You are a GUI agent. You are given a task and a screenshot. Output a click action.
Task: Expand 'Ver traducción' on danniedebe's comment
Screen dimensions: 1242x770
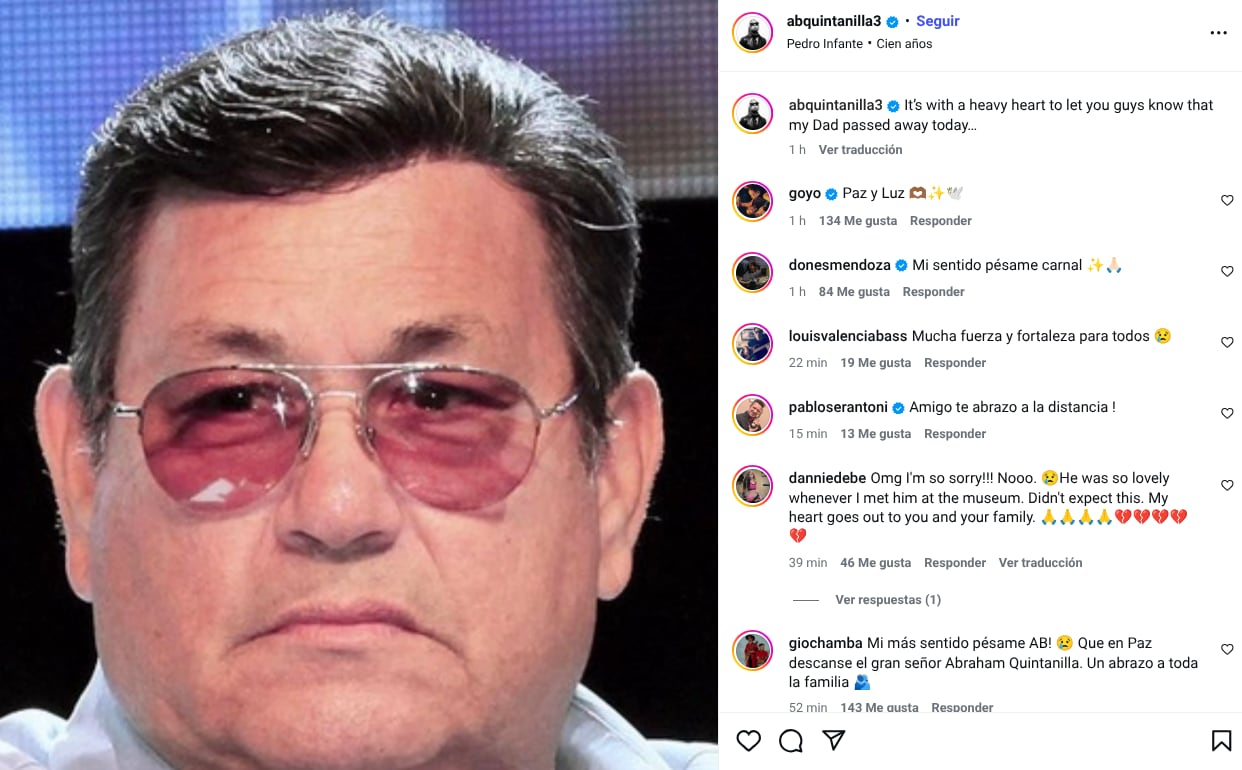click(1040, 562)
